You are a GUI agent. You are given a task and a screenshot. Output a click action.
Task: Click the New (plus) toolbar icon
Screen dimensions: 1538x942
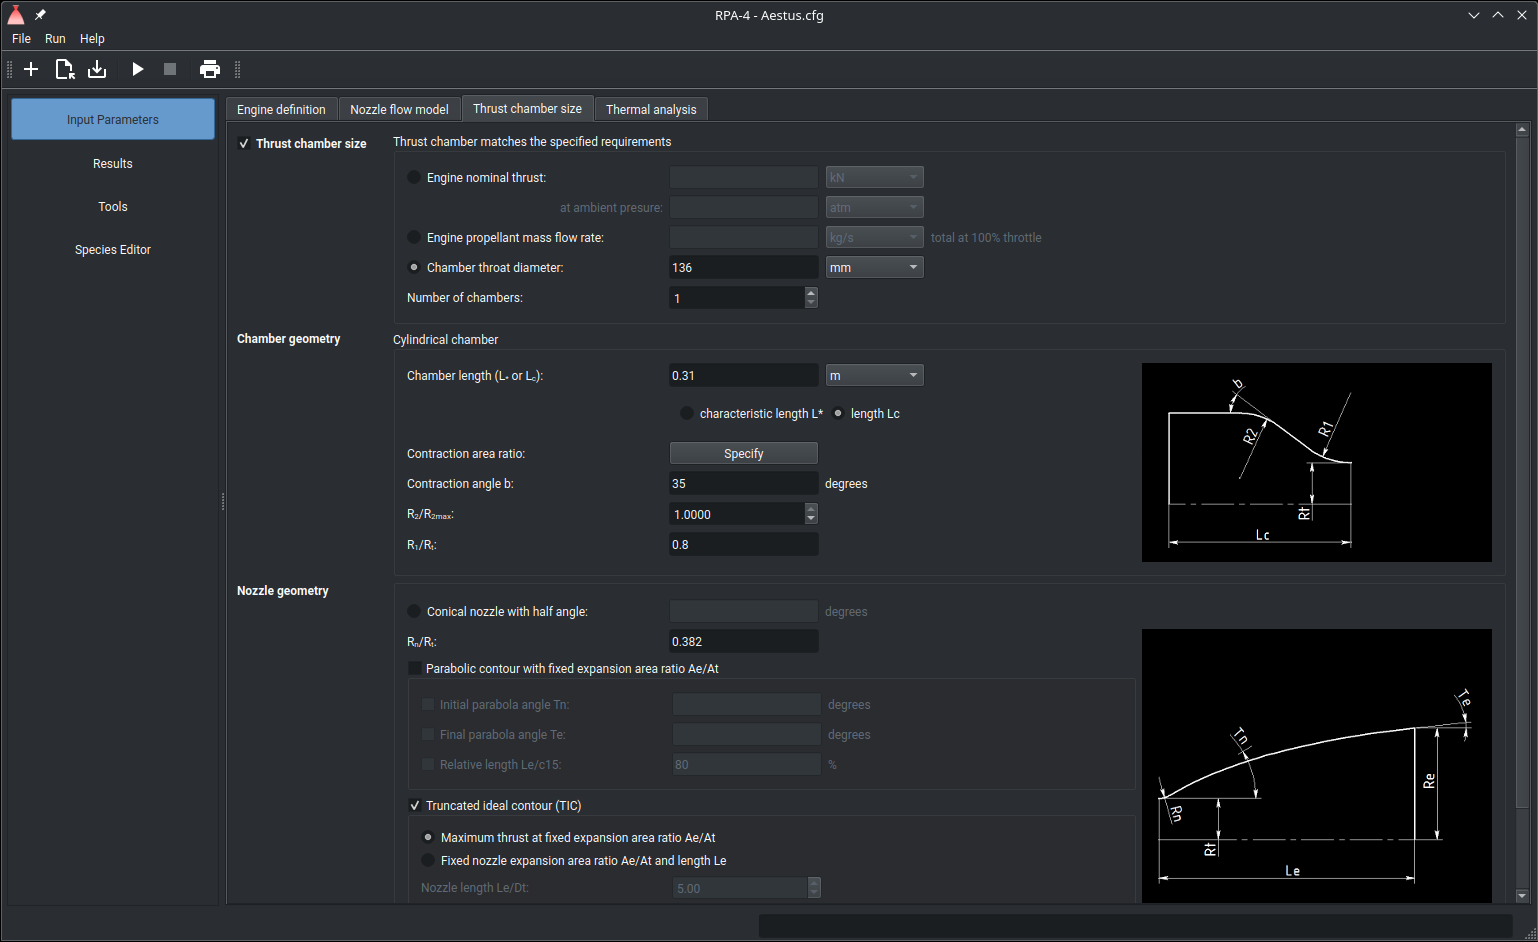coord(31,69)
